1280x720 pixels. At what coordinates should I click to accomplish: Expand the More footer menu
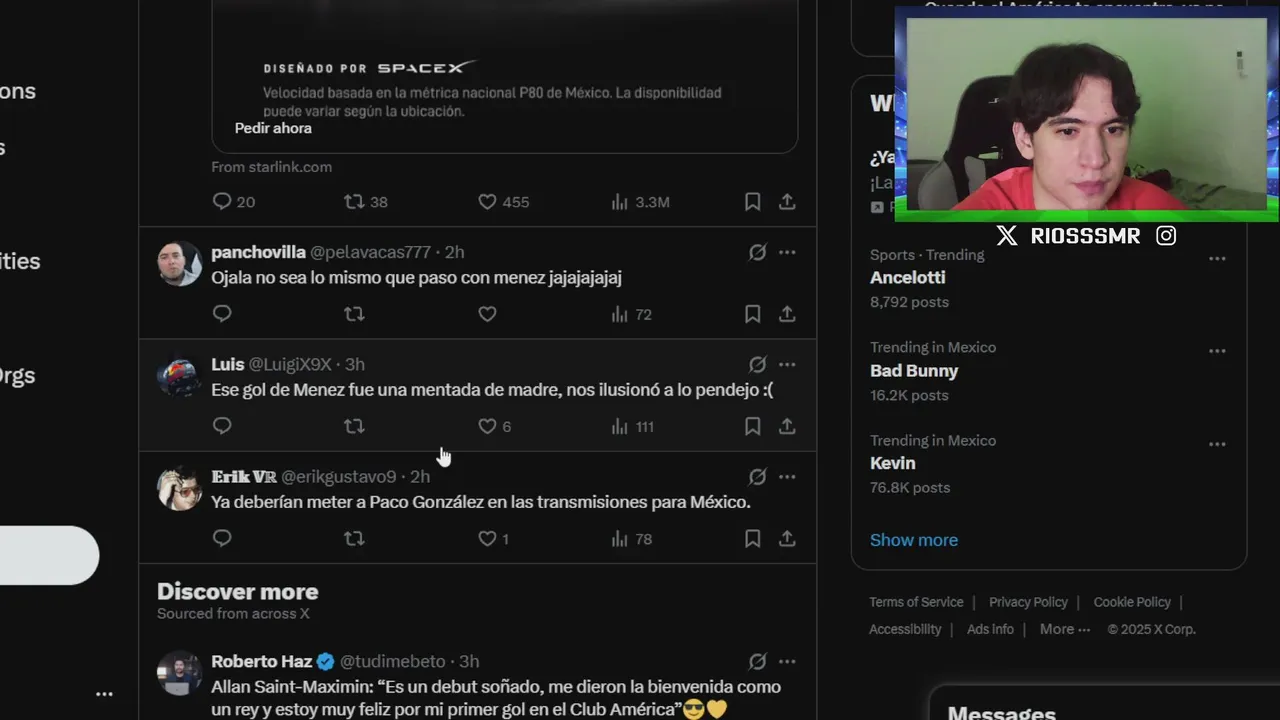1064,629
